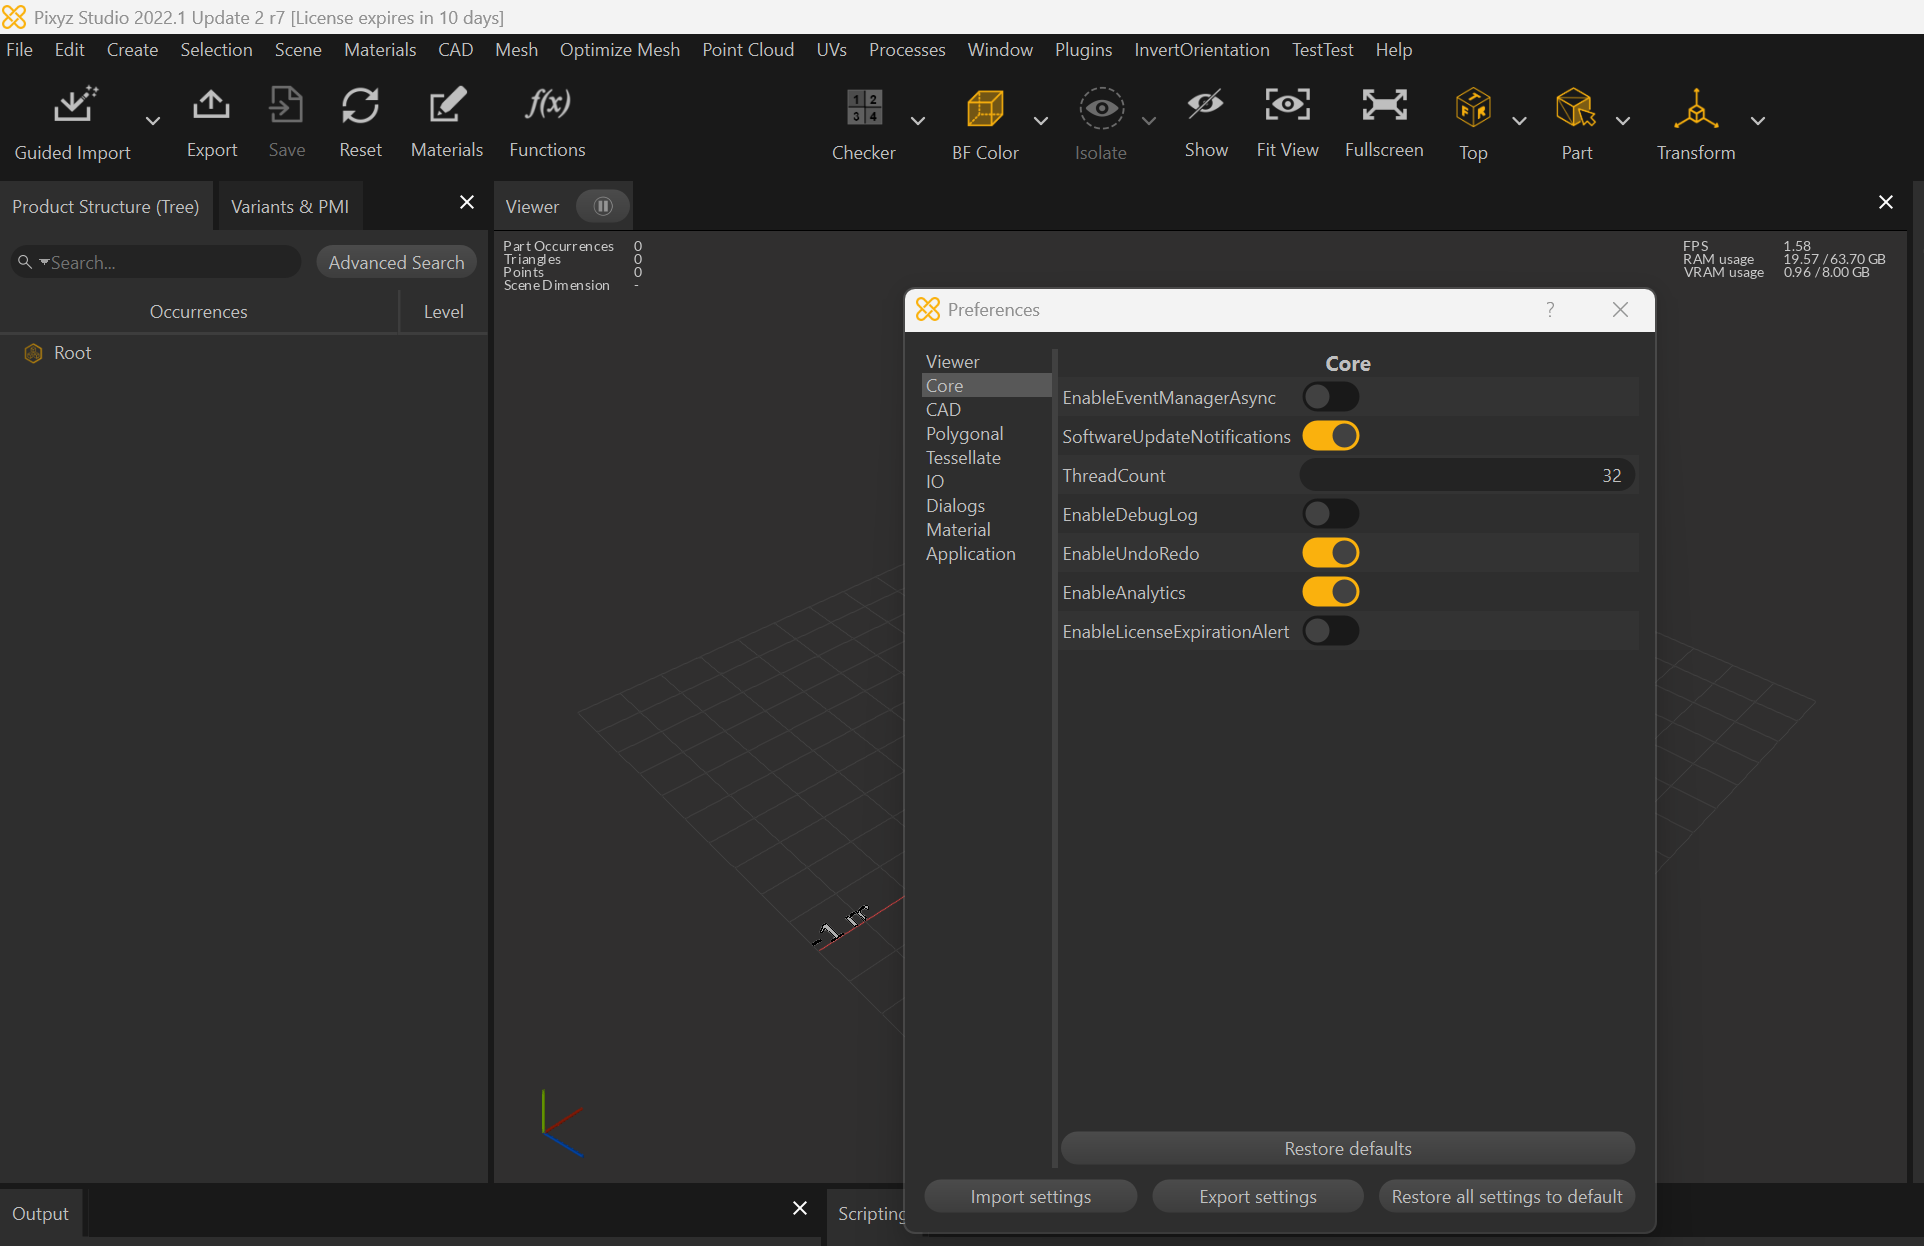
Task: Open the Materials editor icon
Action: [447, 106]
